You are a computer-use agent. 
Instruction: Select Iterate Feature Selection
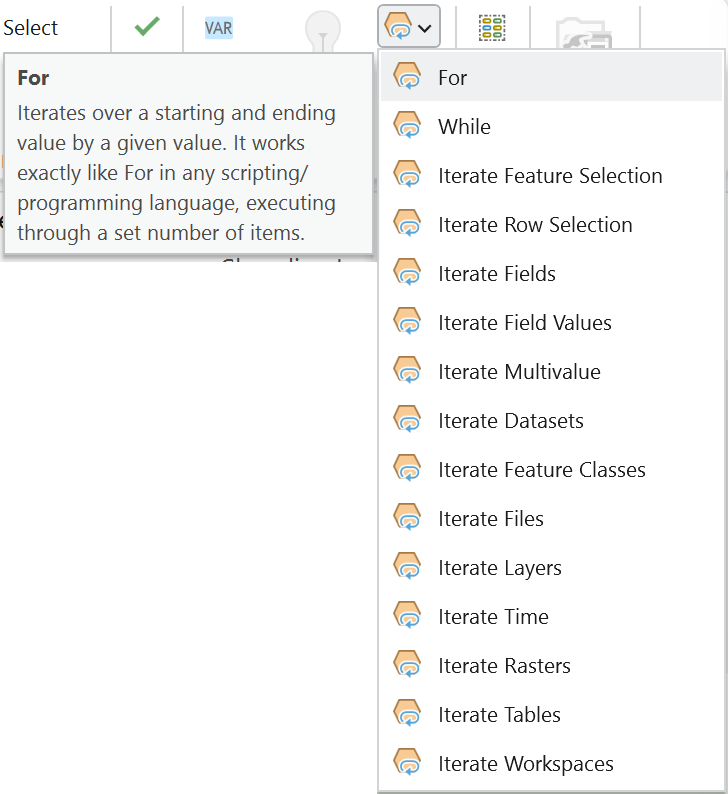tap(551, 176)
